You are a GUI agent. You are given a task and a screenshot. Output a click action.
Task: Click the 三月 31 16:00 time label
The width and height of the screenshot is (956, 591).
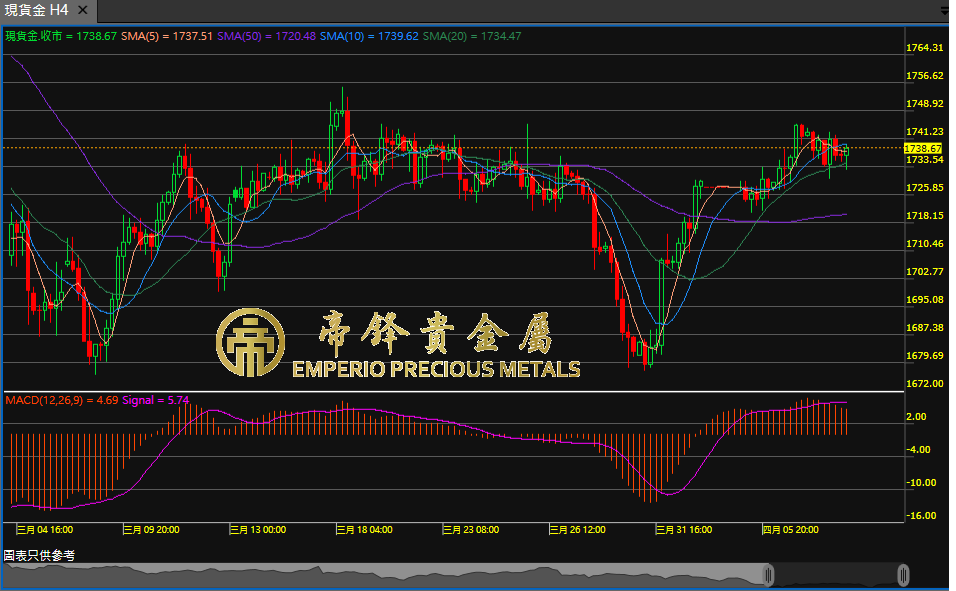[684, 529]
